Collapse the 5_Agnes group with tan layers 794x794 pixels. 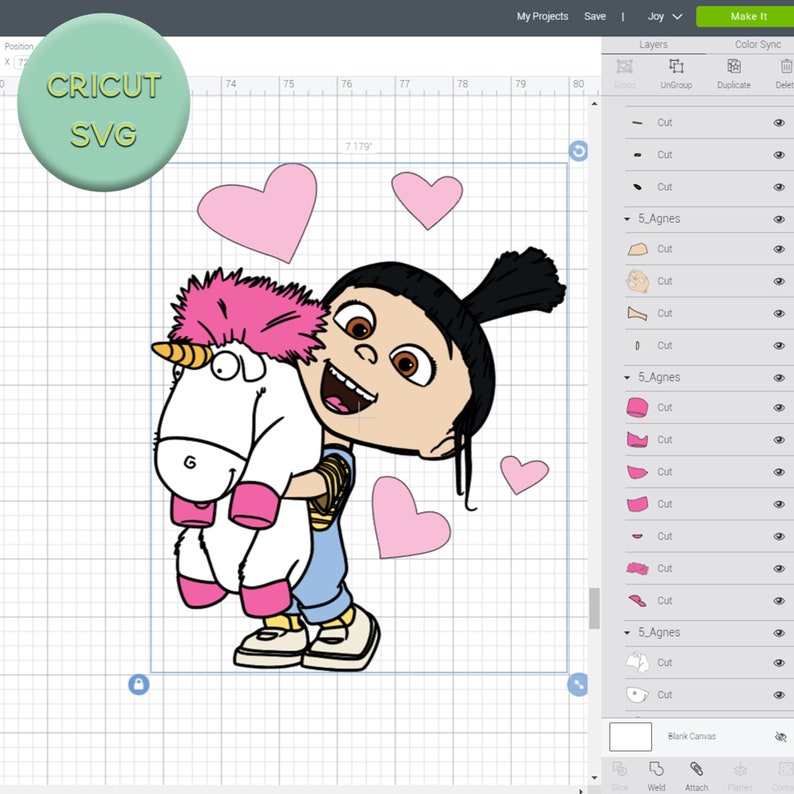[627, 219]
